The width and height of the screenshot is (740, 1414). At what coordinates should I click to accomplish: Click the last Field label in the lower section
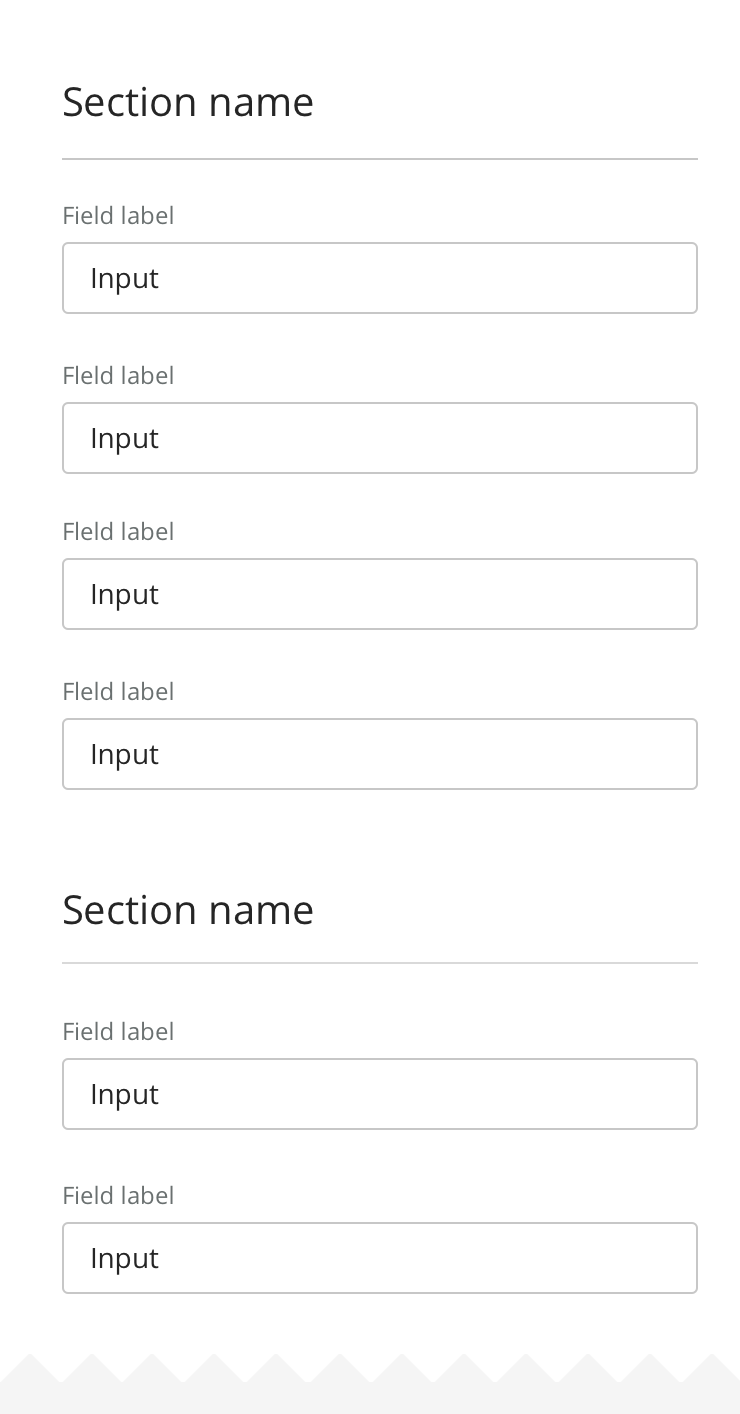point(118,1196)
